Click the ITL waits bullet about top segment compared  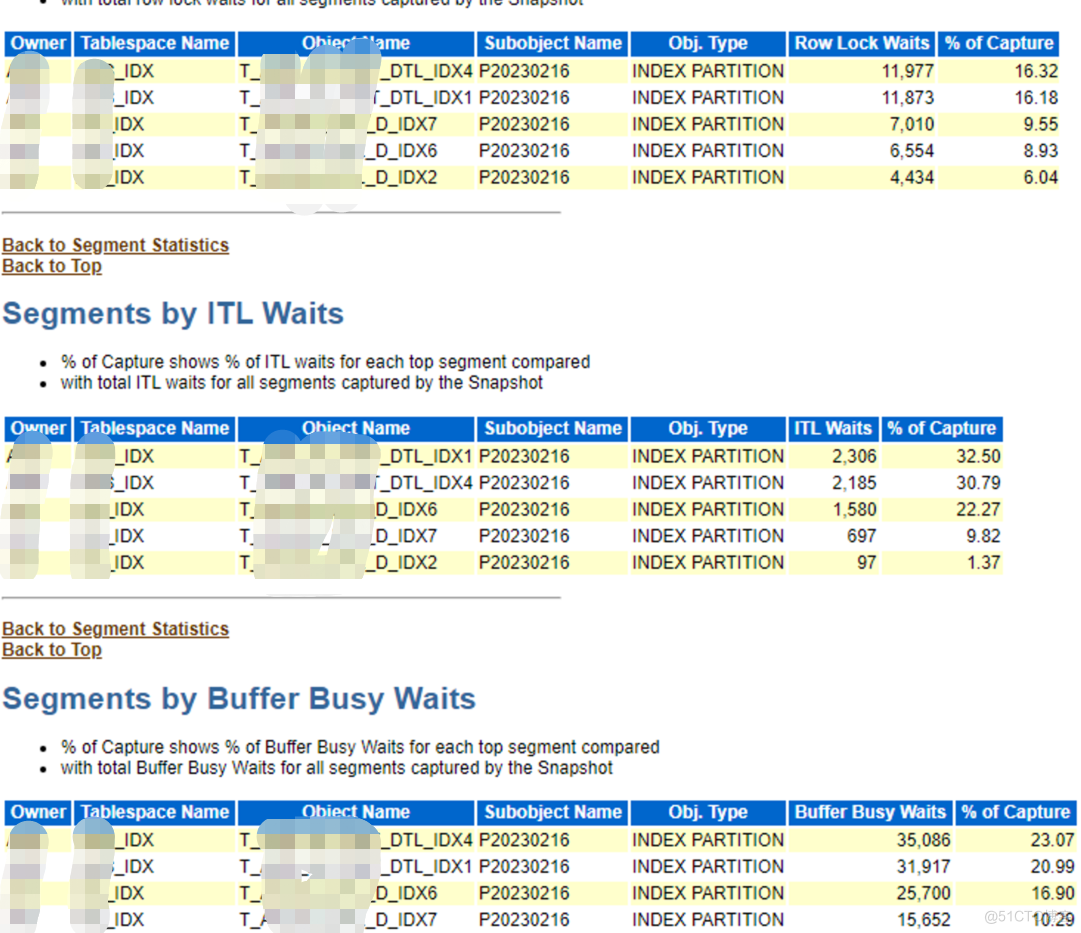point(325,362)
